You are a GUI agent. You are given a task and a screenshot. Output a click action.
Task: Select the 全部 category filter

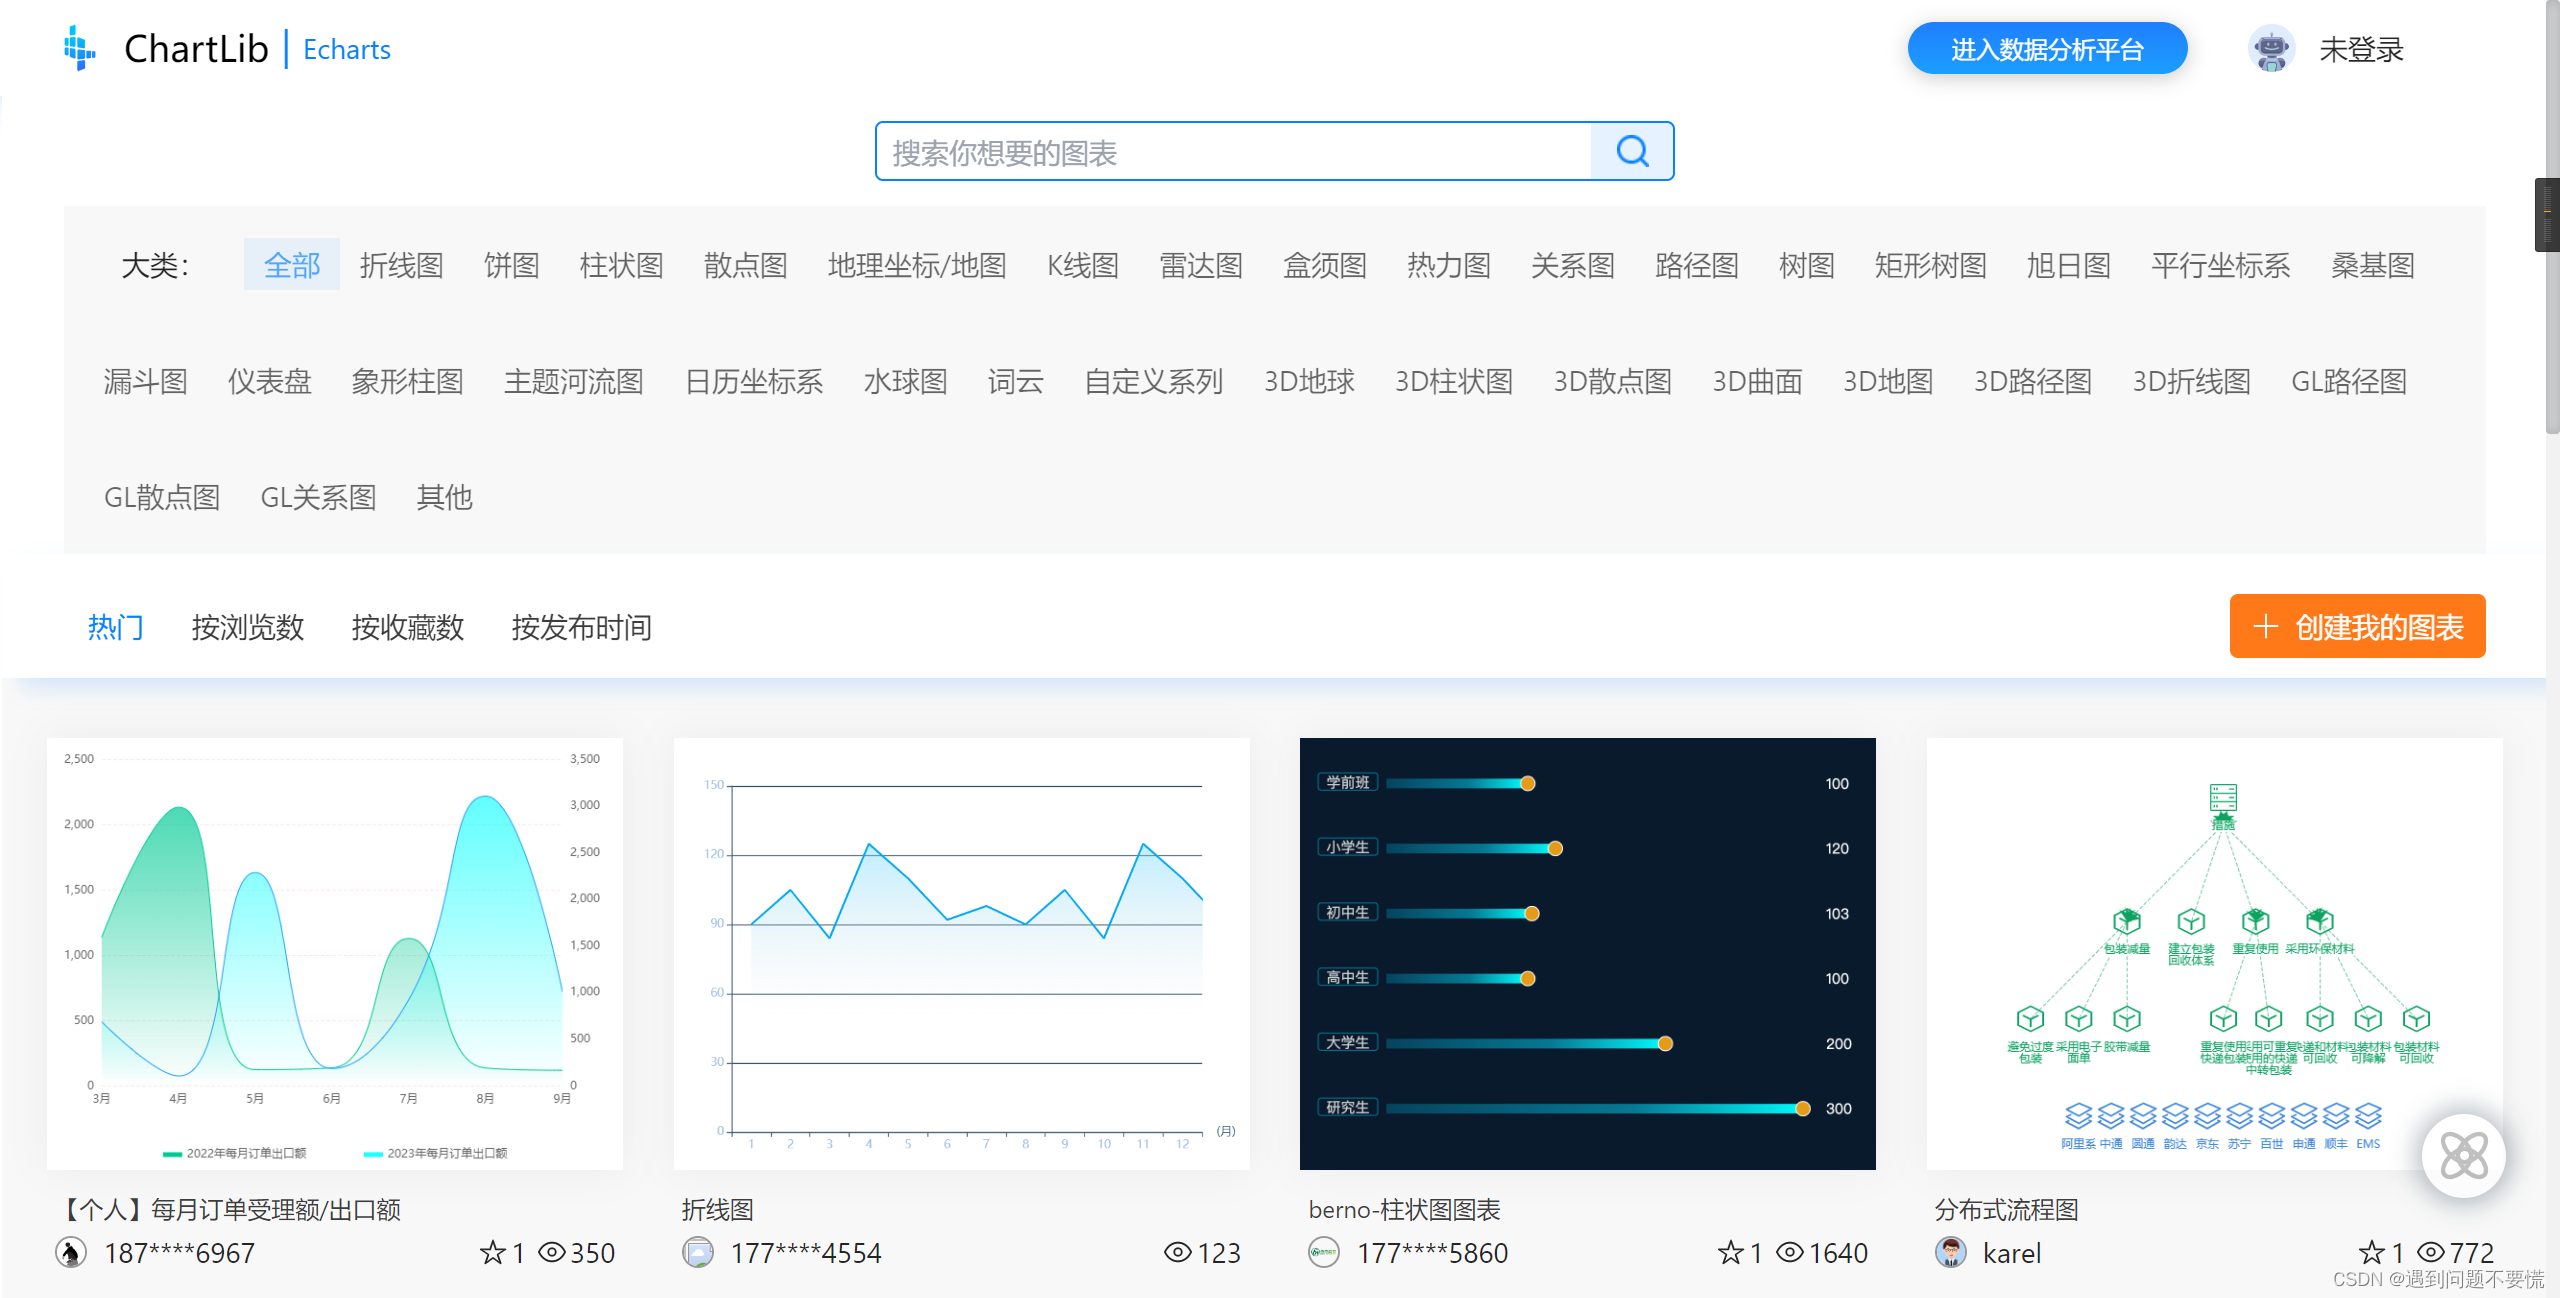click(x=291, y=265)
